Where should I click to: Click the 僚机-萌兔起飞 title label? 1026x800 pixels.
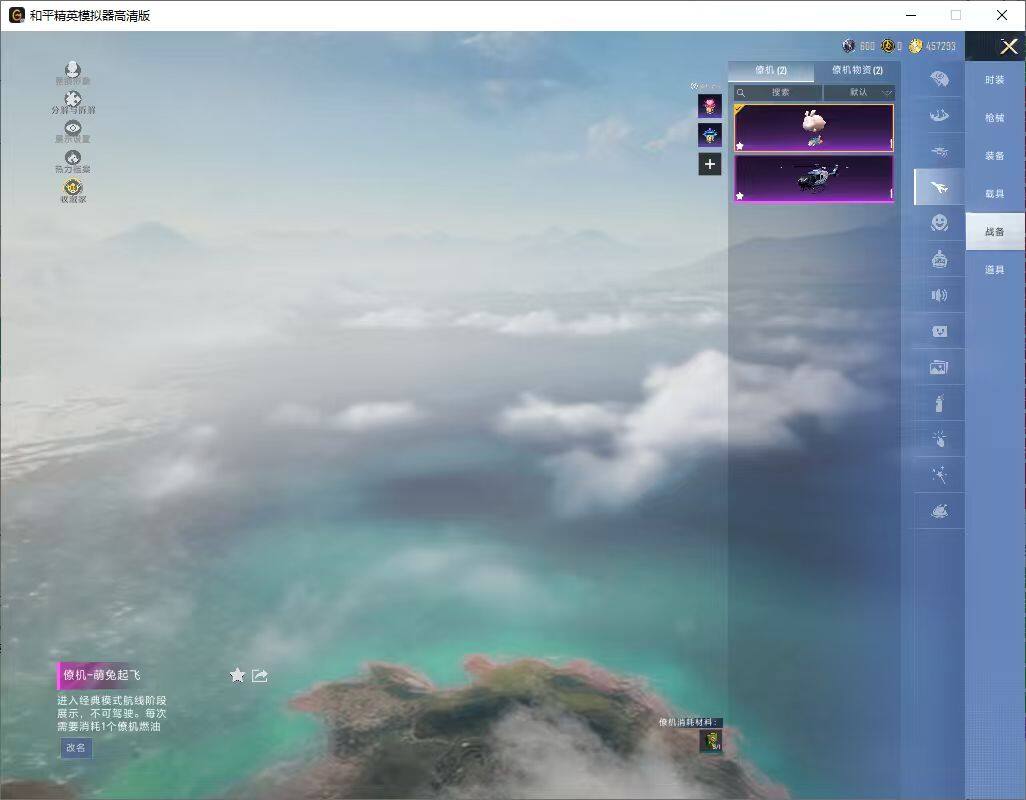[101, 675]
